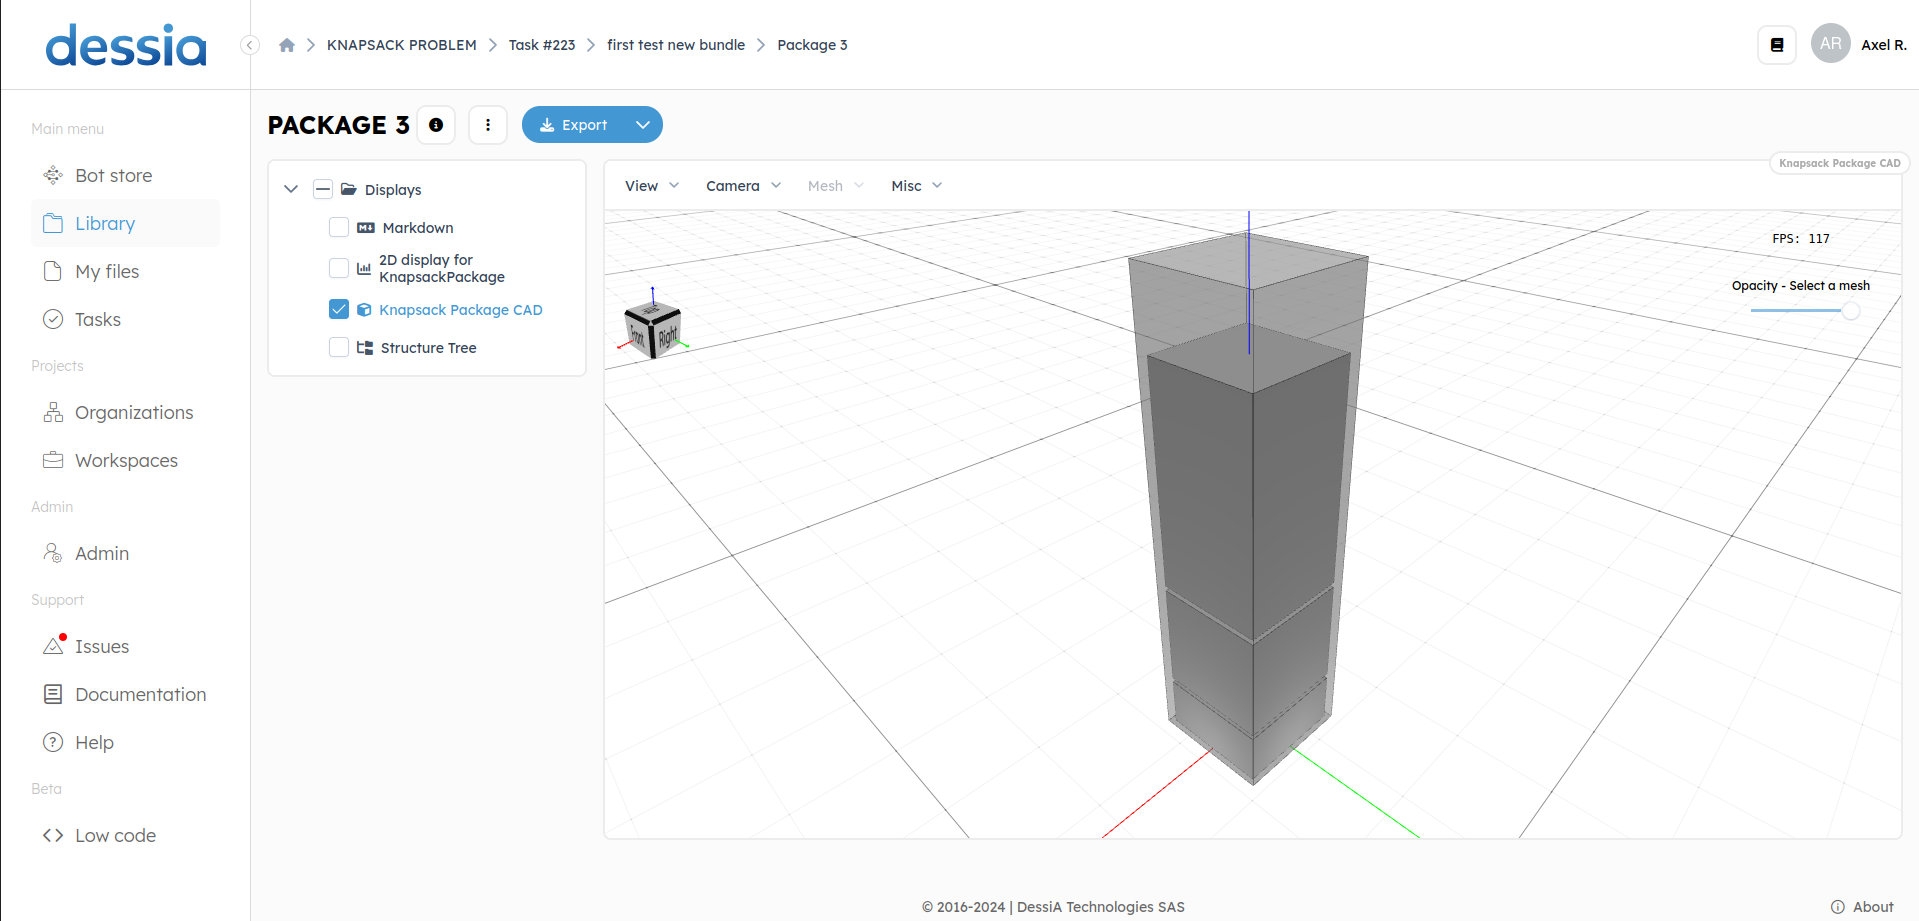Screen dimensions: 1919x921
Task: Expand the Camera dropdown menu
Action: 743,186
